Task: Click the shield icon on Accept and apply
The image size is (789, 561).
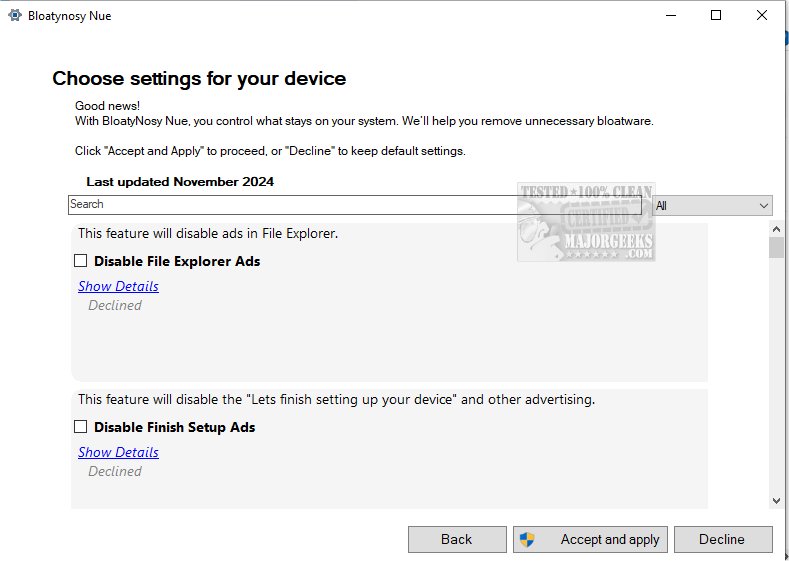Action: click(527, 539)
